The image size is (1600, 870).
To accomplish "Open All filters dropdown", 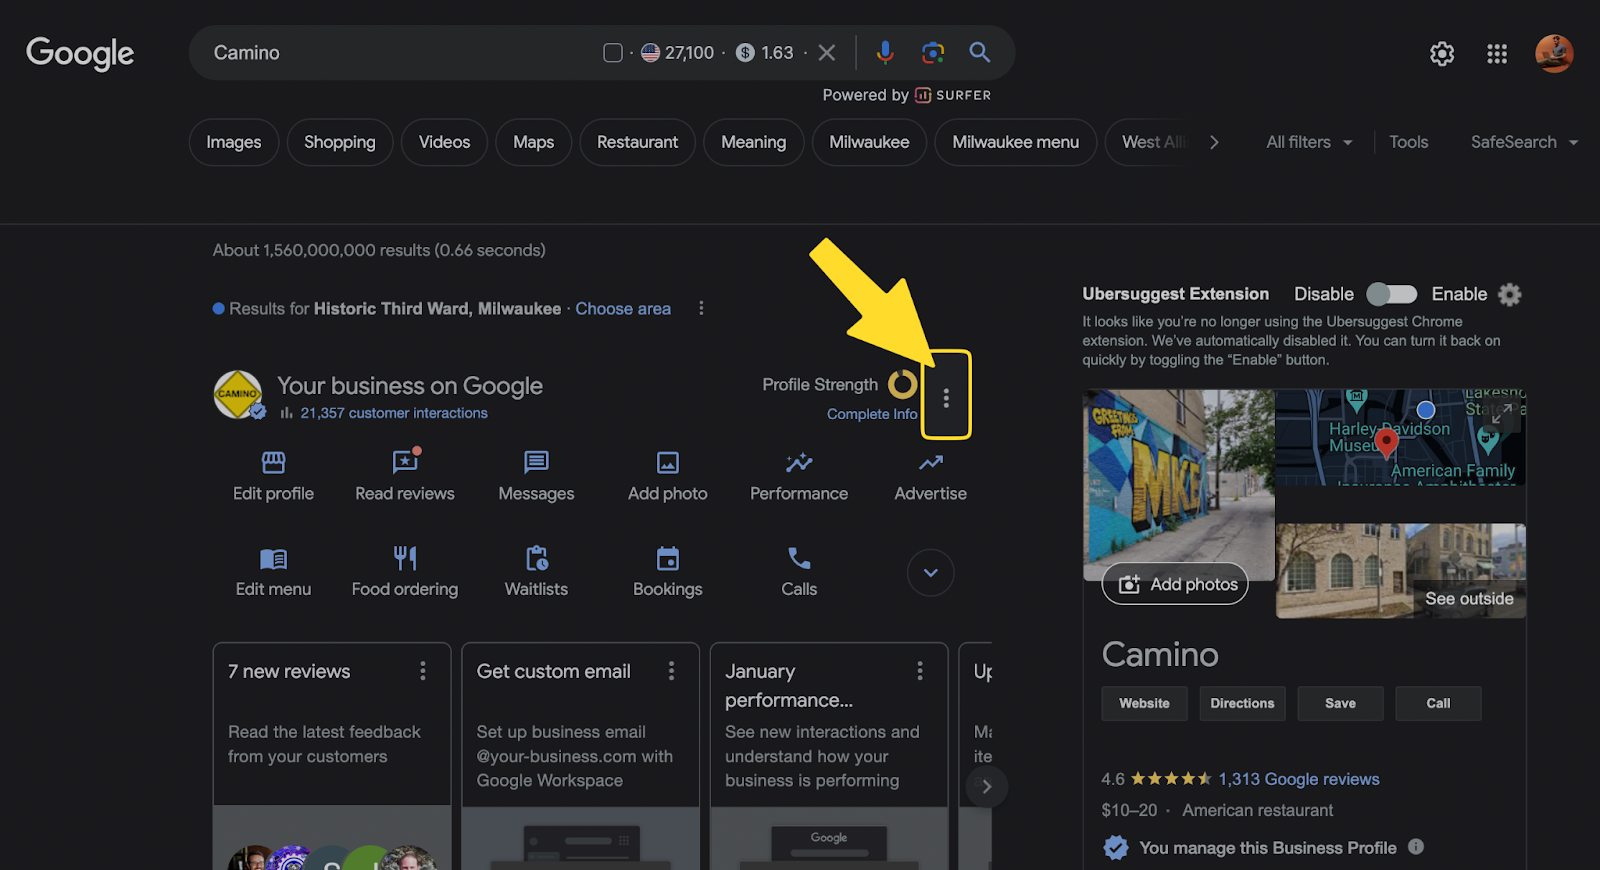I will point(1309,142).
